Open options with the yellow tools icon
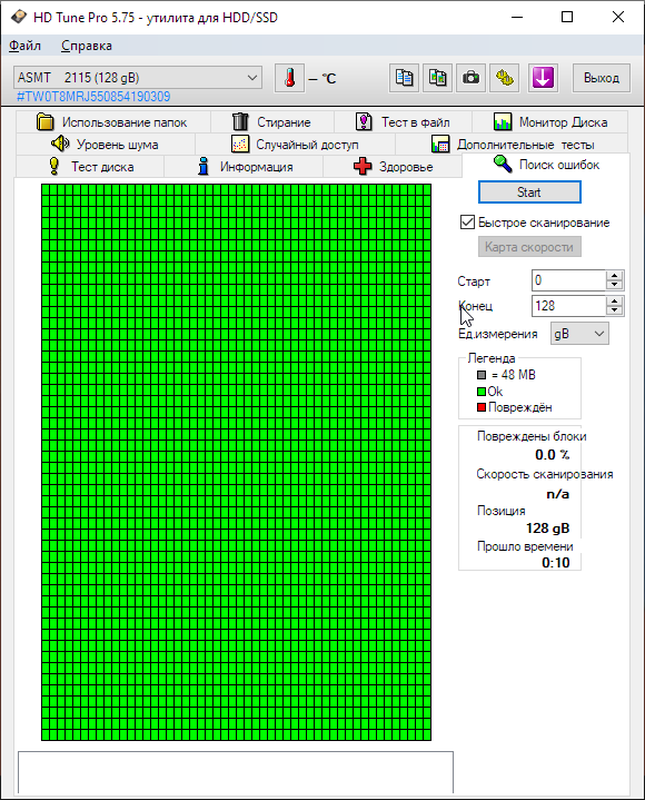The width and height of the screenshot is (645, 800). pyautogui.click(x=506, y=78)
